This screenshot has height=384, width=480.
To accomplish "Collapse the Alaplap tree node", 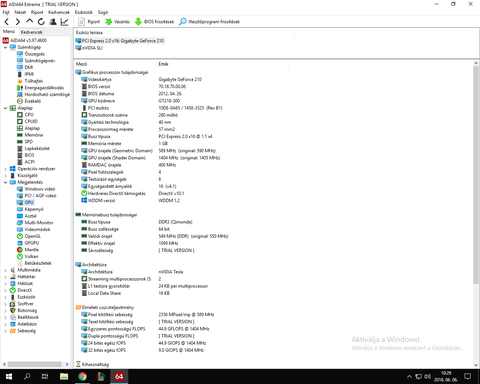I will [x=5, y=108].
